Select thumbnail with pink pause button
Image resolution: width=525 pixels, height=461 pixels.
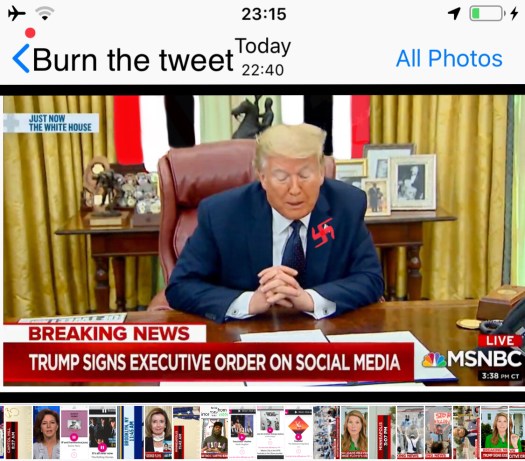point(102,432)
